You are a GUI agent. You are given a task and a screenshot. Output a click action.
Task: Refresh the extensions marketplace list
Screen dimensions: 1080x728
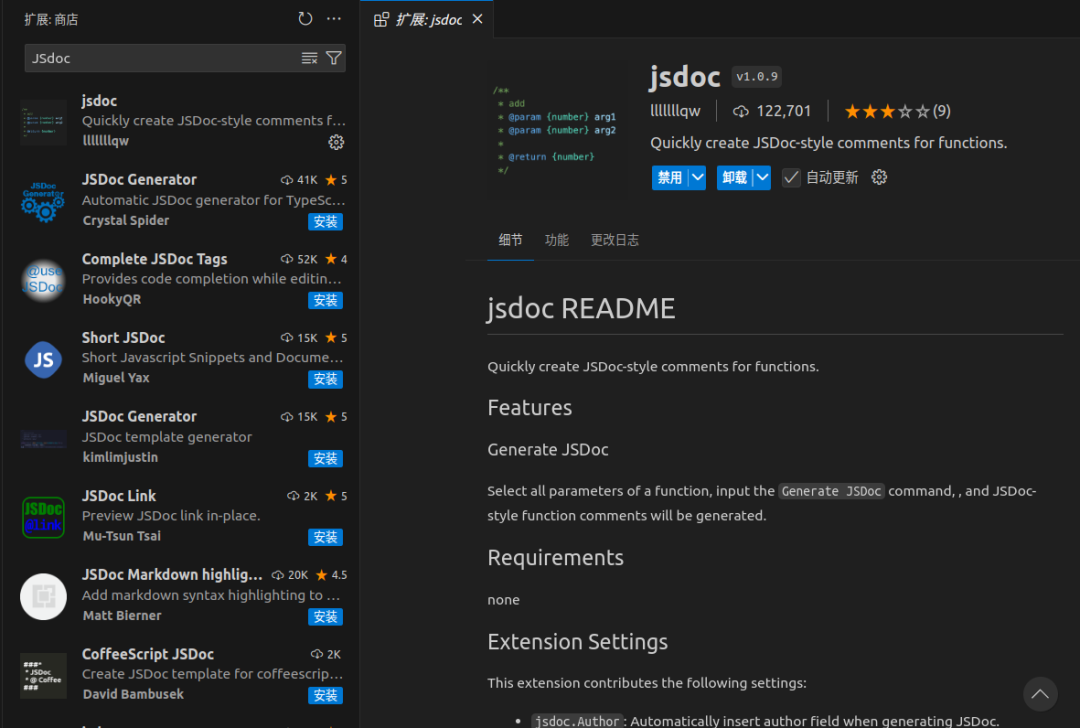tap(305, 19)
